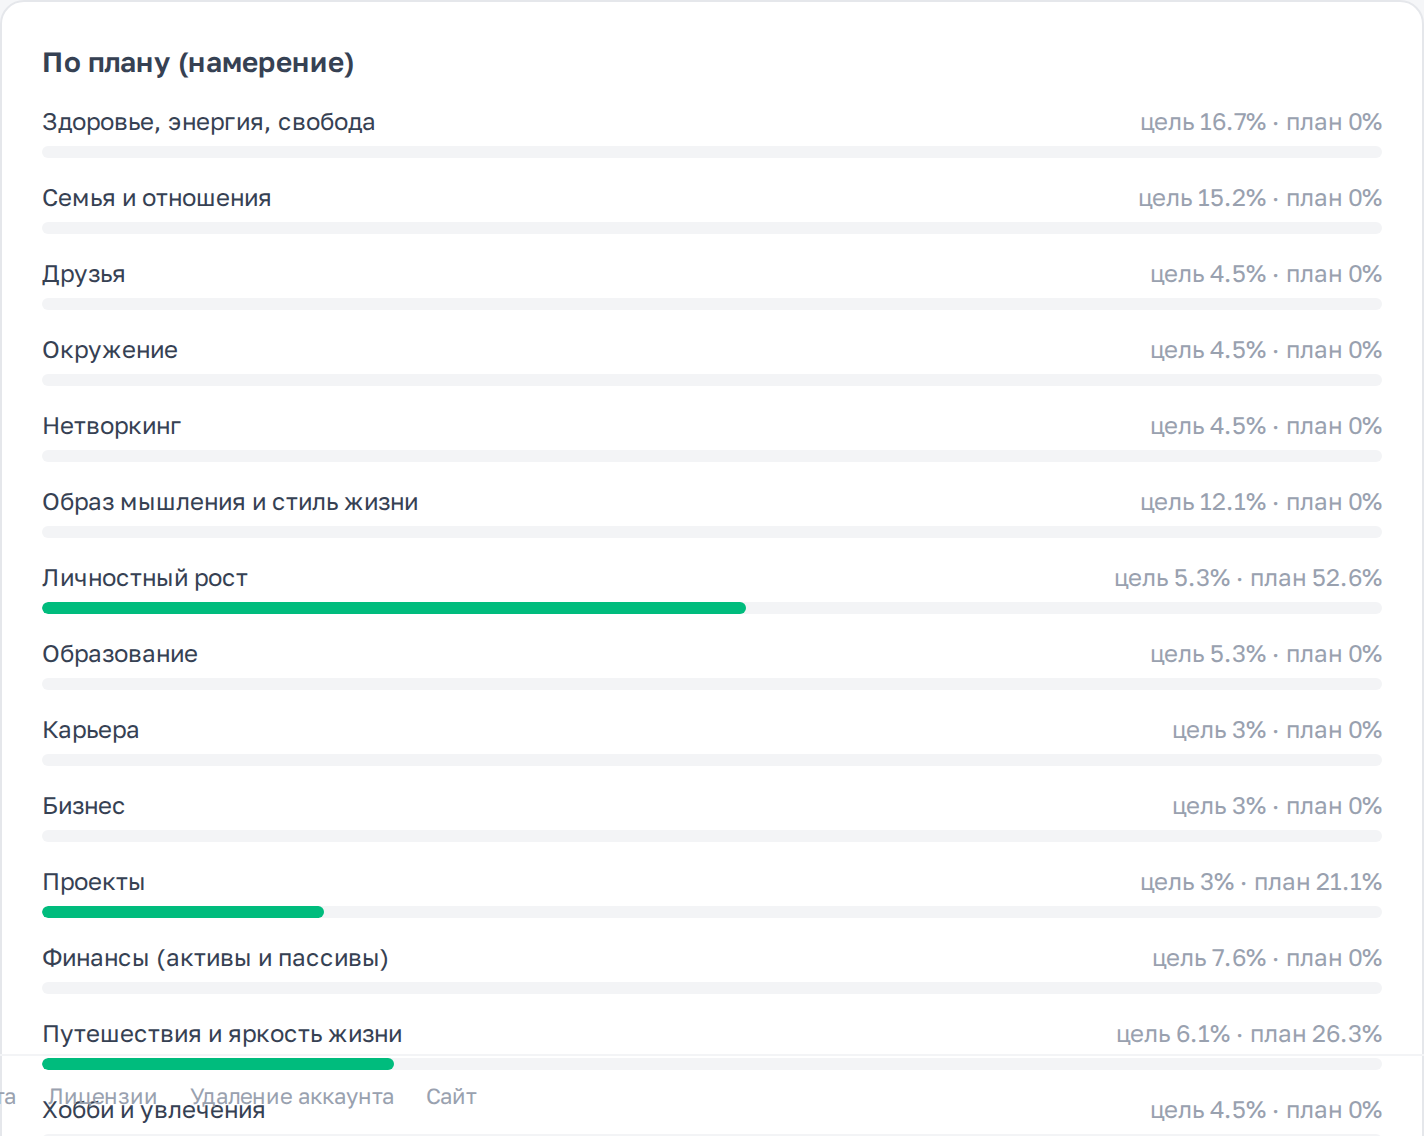Viewport: 1424px width, 1136px height.
Task: Click the Окружение category label
Action: tap(110, 350)
